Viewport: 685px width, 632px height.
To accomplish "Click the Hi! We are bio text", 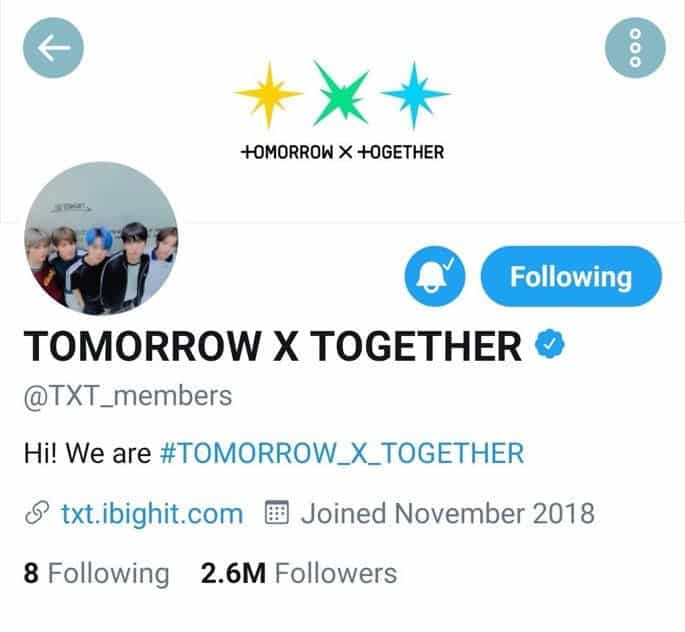I will 88,453.
